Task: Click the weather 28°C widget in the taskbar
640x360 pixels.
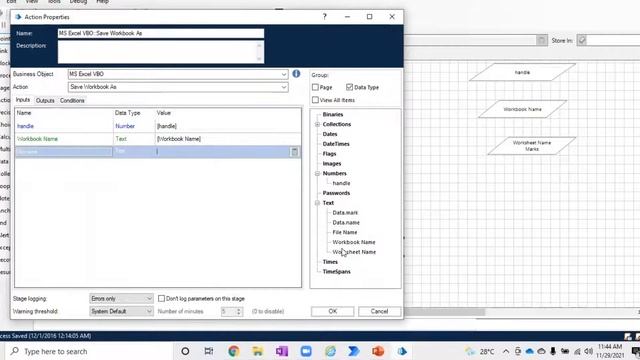Action: (480, 351)
